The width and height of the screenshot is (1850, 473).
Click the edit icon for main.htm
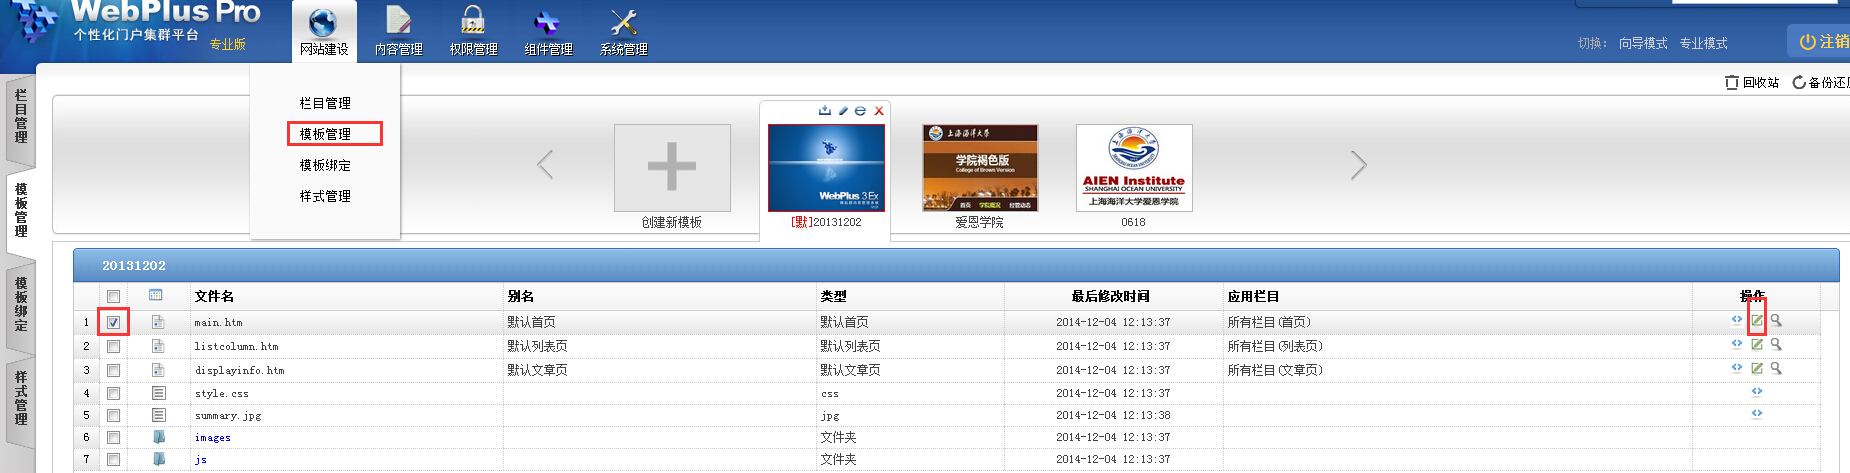pyautogui.click(x=1756, y=321)
